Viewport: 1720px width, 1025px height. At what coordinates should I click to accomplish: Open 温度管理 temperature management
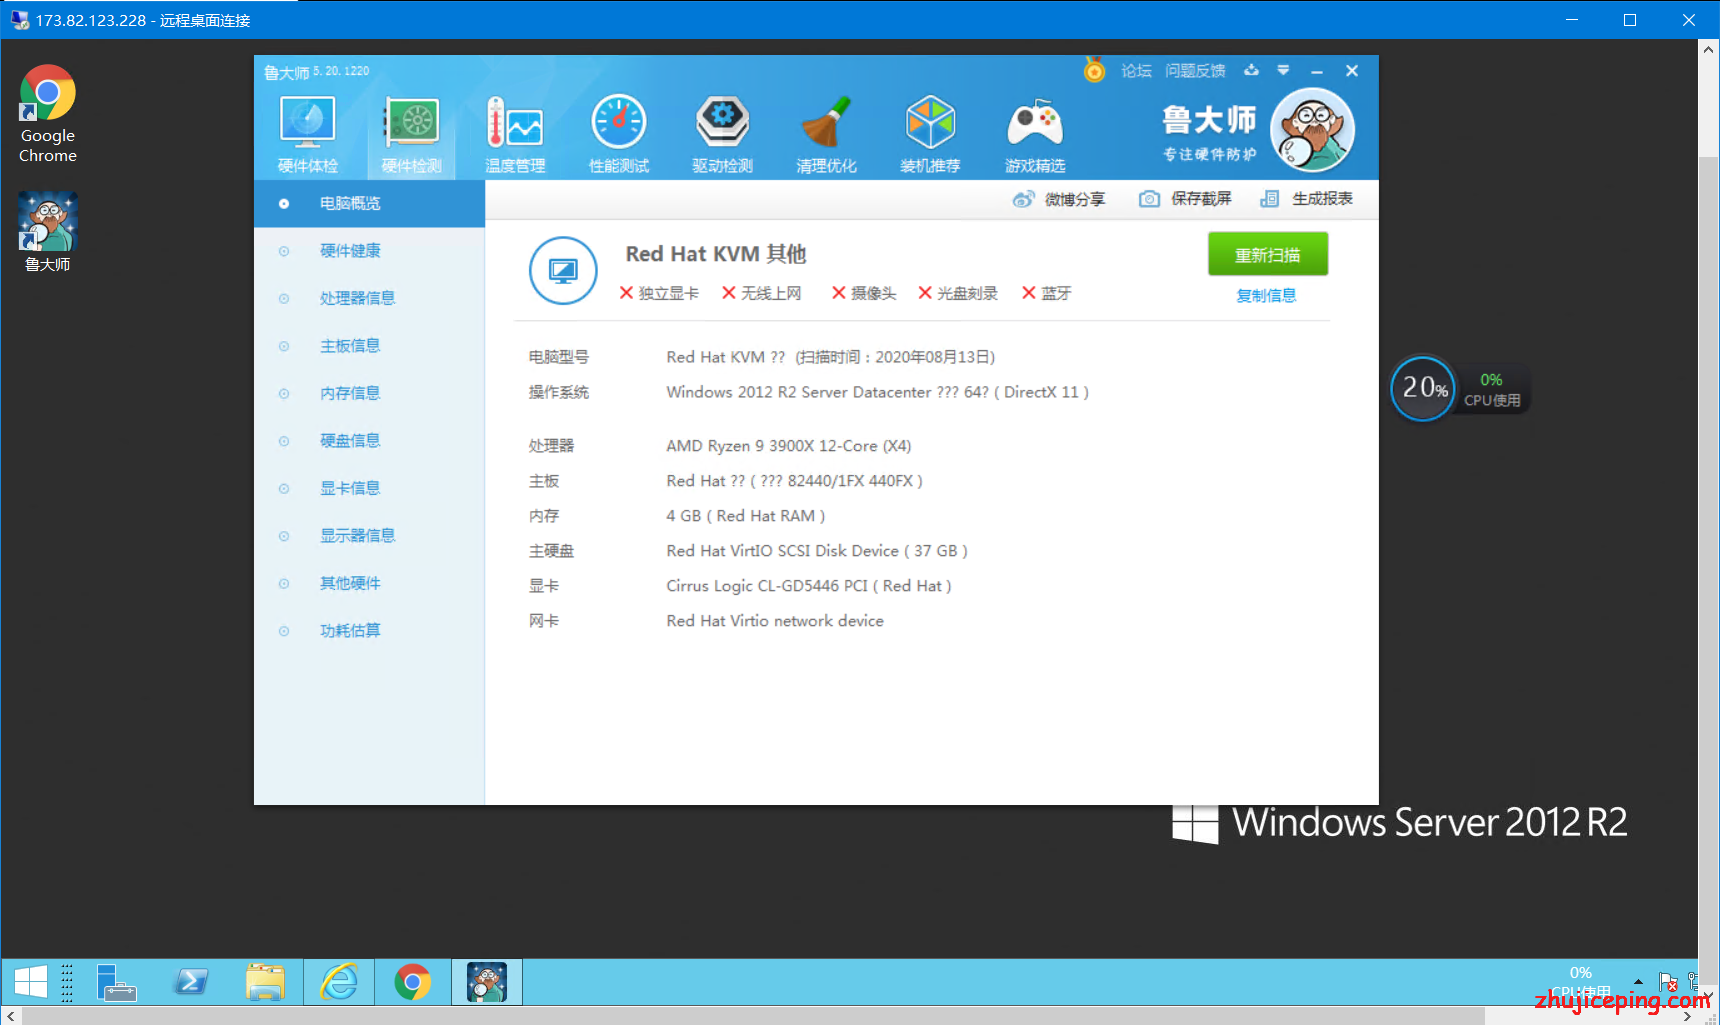tap(515, 135)
